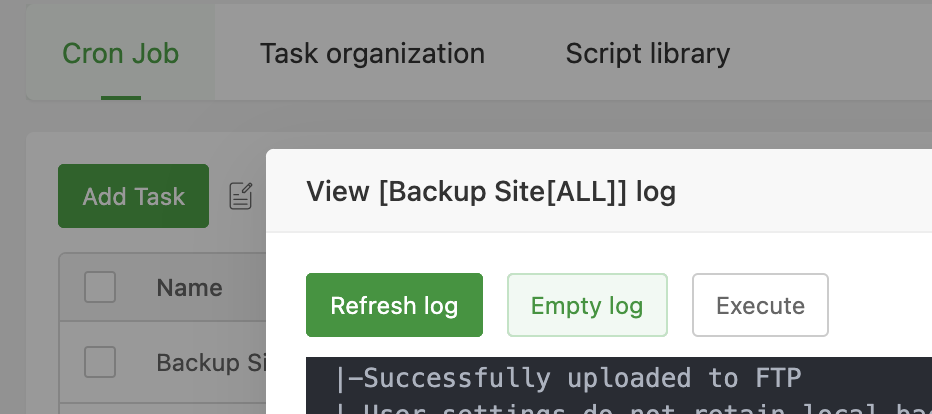This screenshot has height=414, width=932.
Task: Run the task via Execute button
Action: (760, 305)
